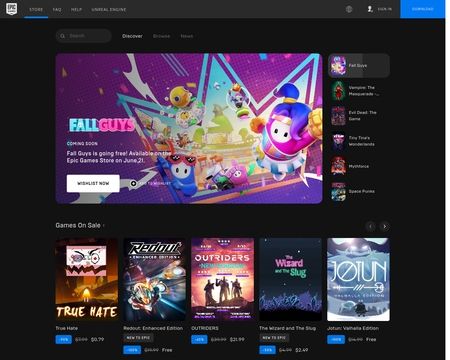Click the Sign In user icon
This screenshot has height=360, width=450.
tap(370, 9)
